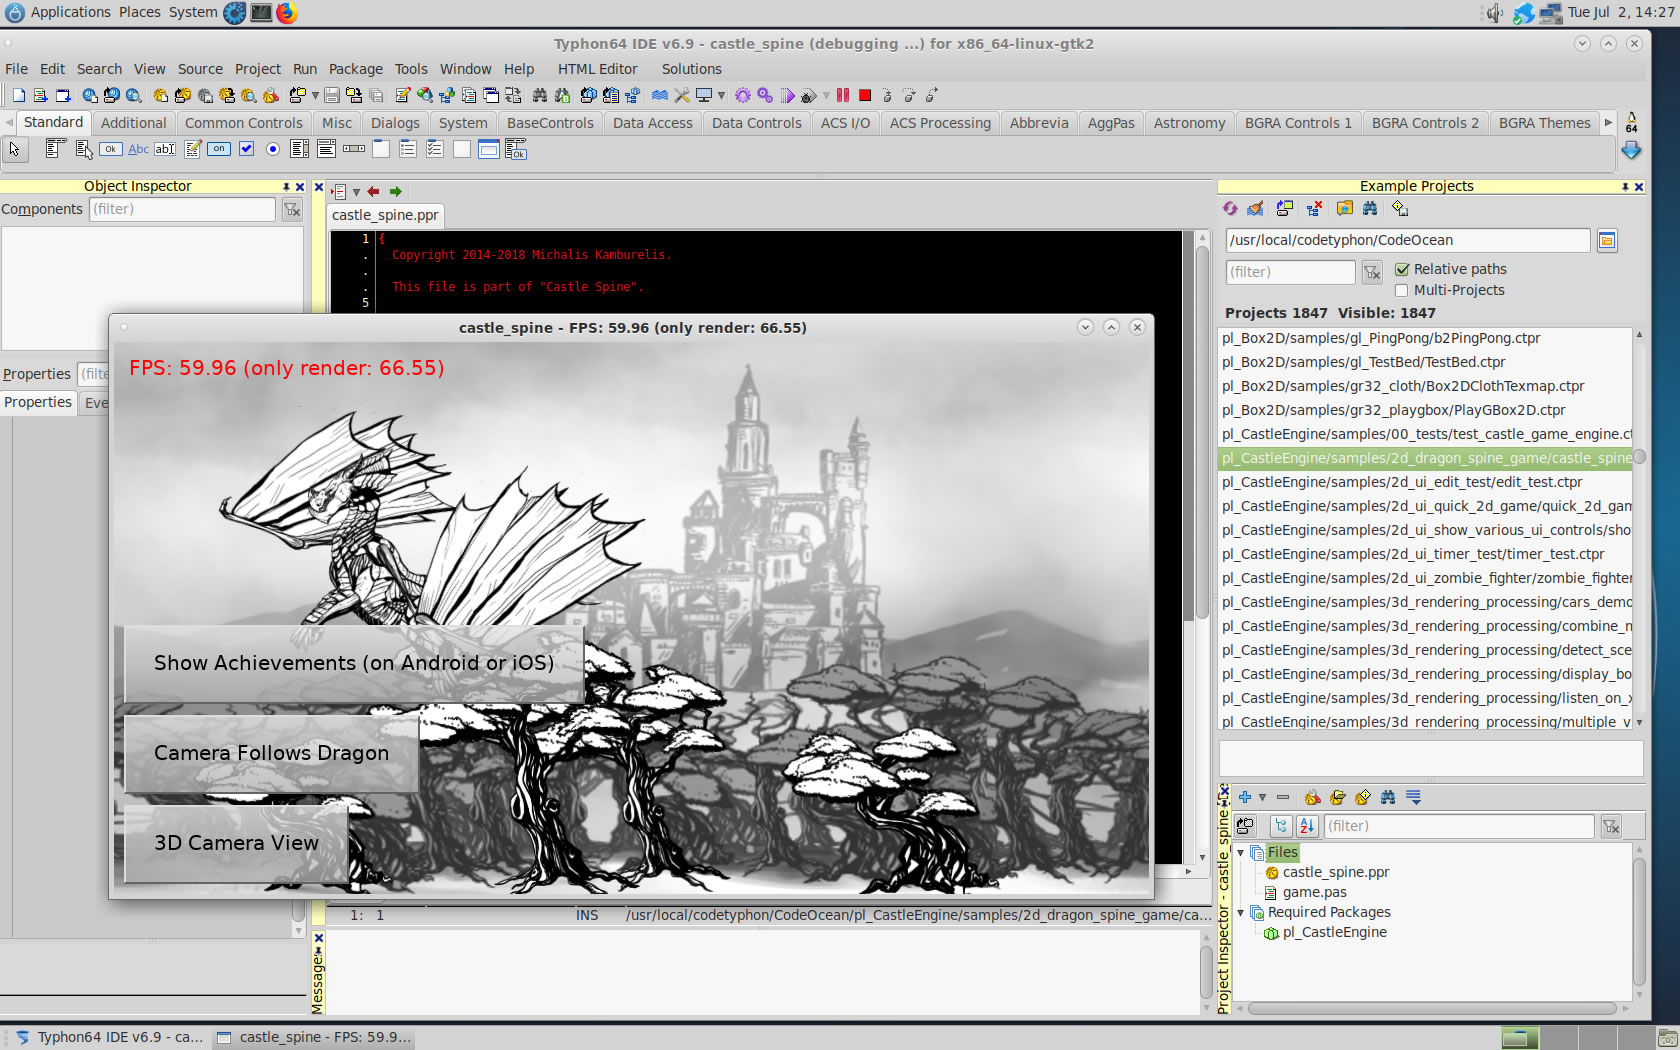The width and height of the screenshot is (1680, 1050).
Task: Select the castle_spine.ppr editor tab
Action: pos(385,215)
